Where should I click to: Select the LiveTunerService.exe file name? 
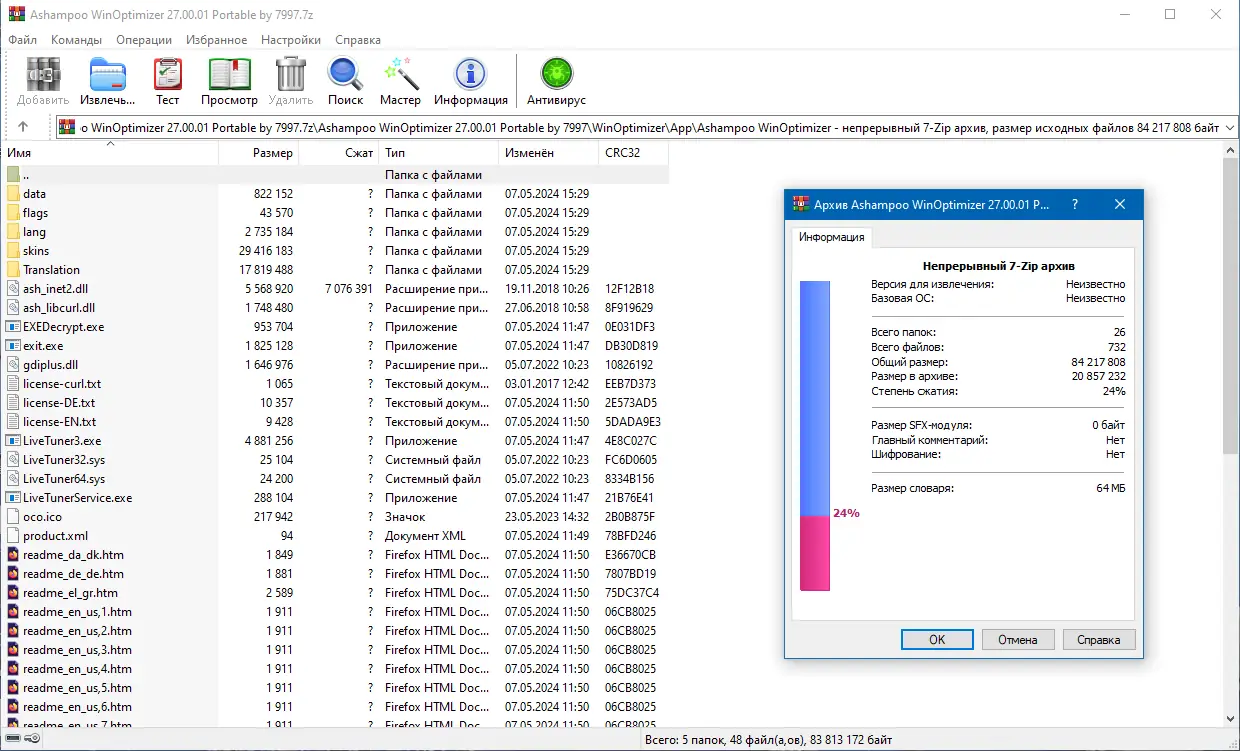tap(77, 498)
